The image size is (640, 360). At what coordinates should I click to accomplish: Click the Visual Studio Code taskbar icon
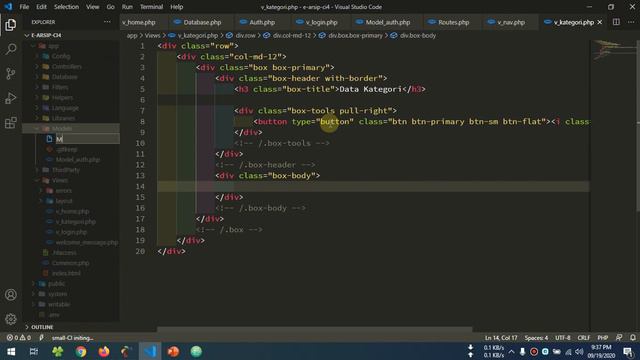(x=150, y=351)
